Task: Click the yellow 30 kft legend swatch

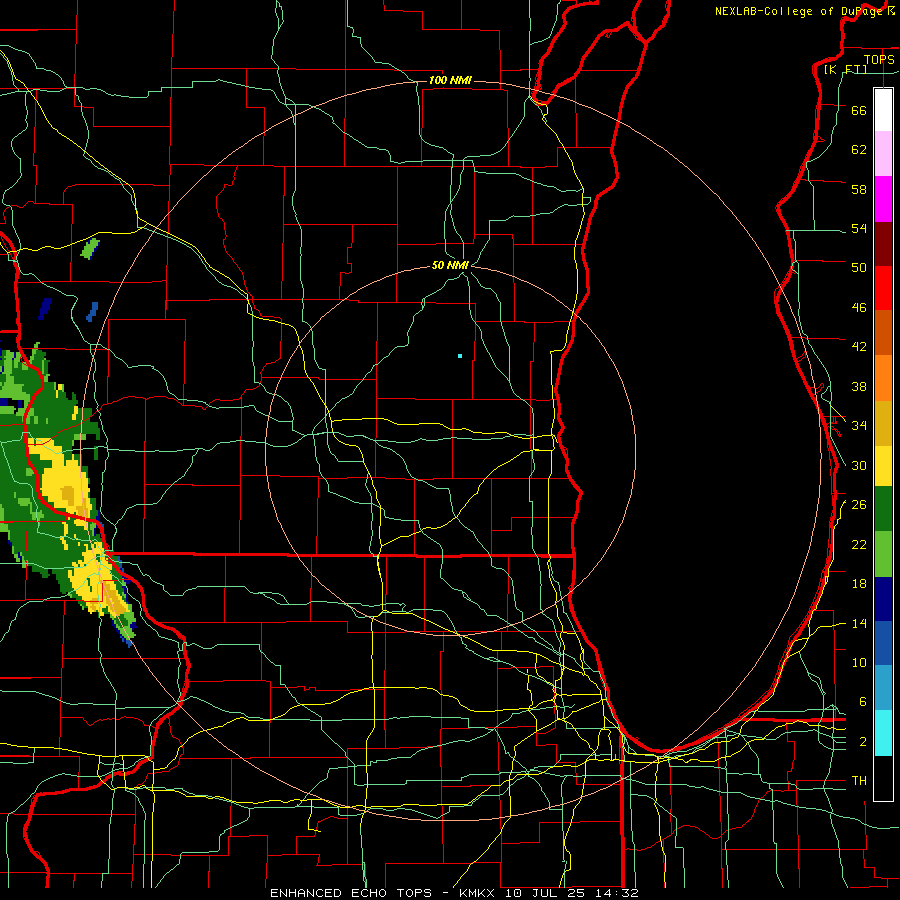Action: coord(883,466)
